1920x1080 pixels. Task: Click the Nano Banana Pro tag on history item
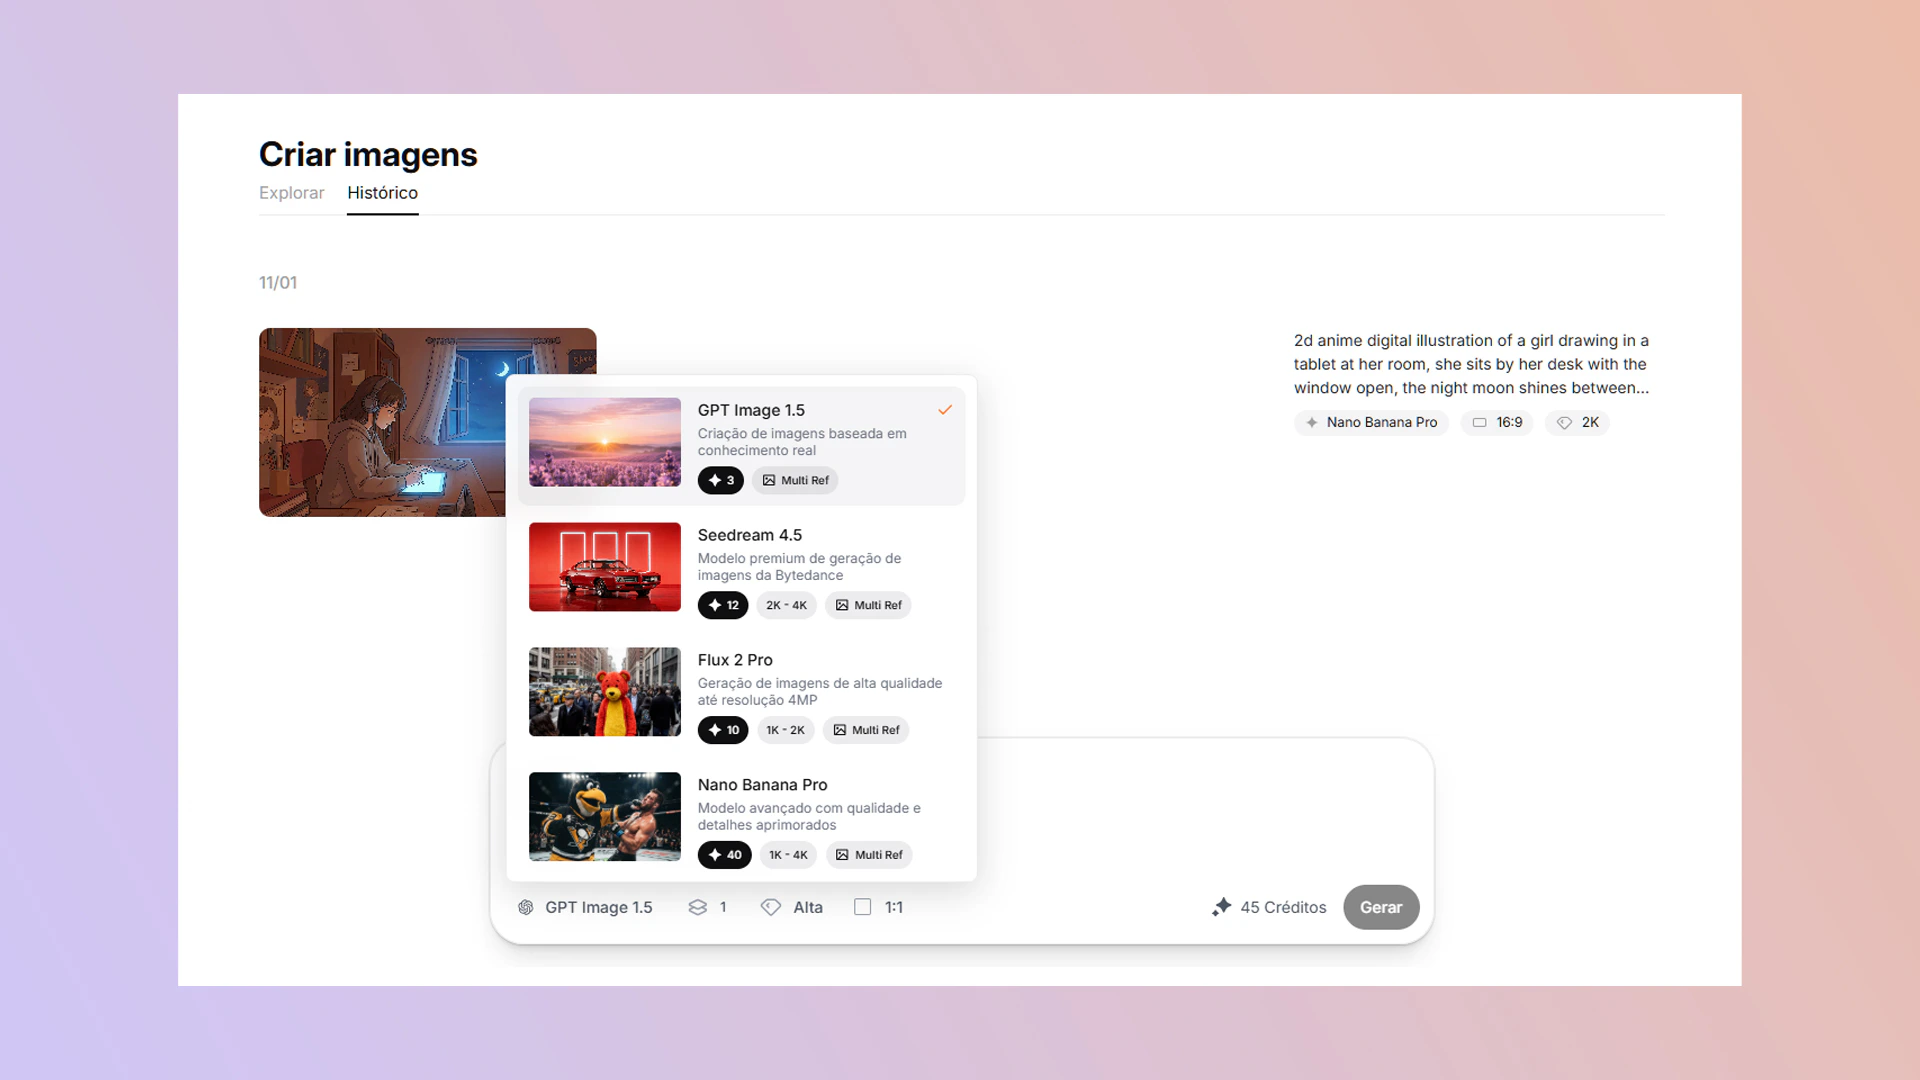1371,422
